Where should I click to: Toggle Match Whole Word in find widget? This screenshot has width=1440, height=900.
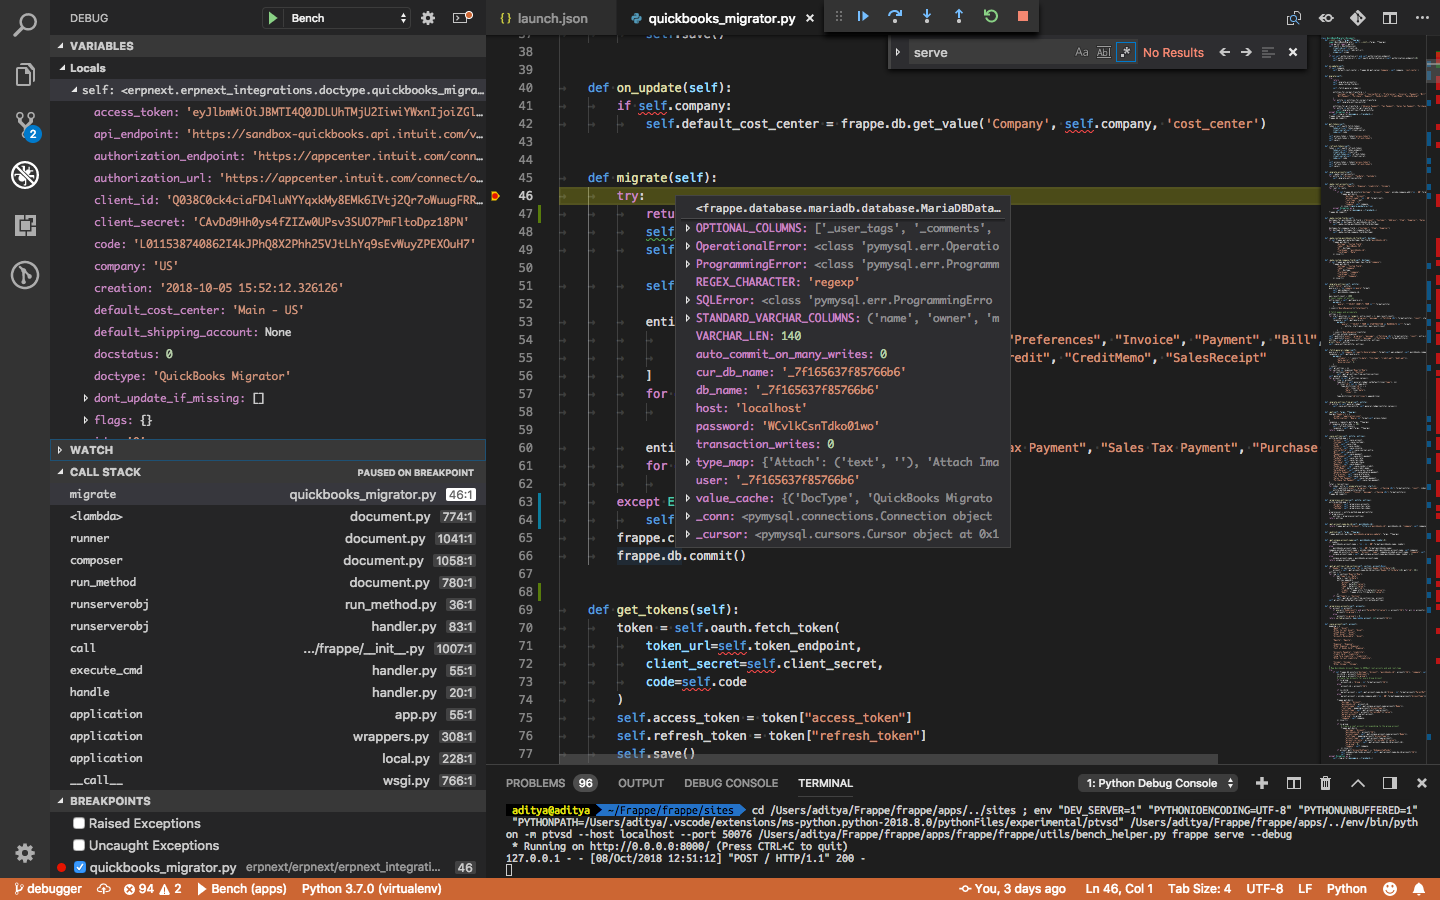(x=1104, y=52)
